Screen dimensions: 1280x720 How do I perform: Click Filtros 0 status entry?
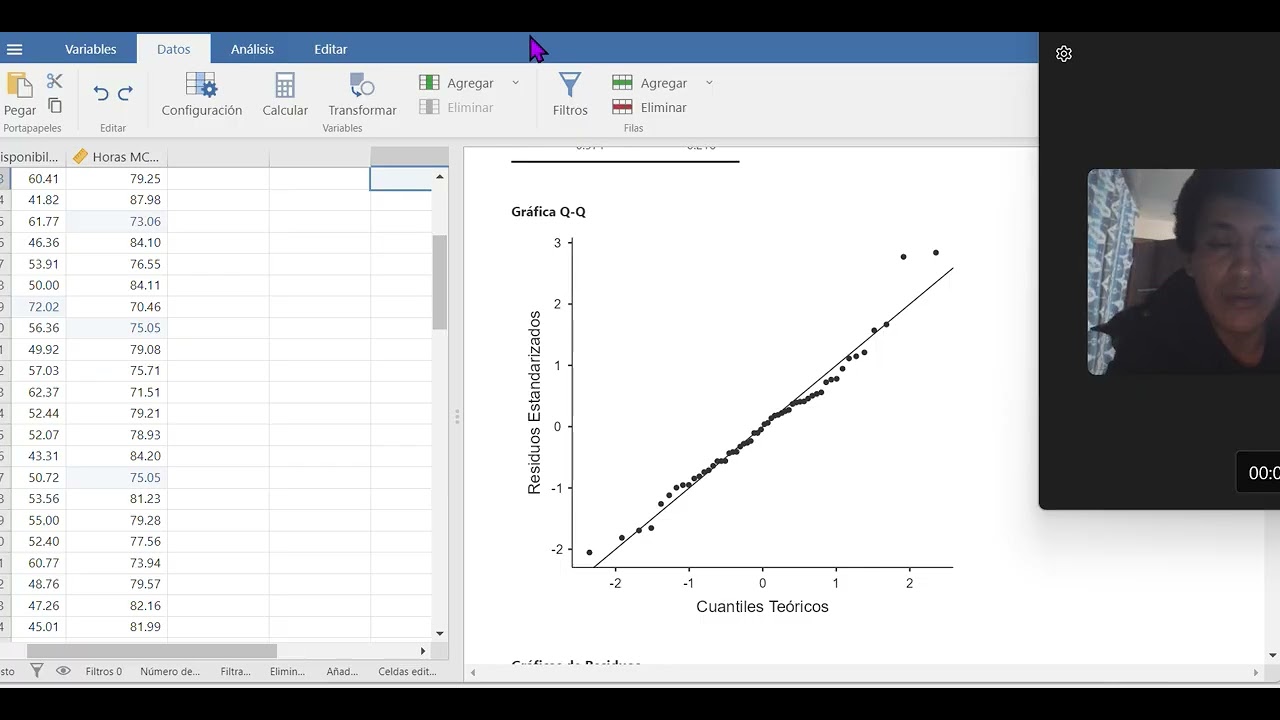tap(103, 671)
